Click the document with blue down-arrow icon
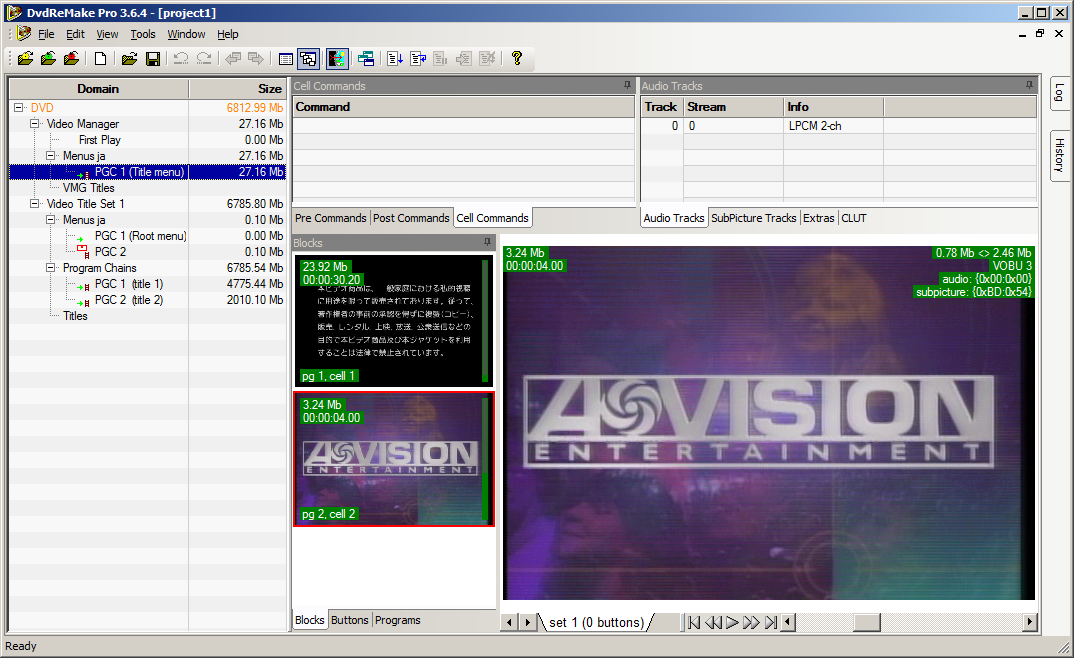This screenshot has height=658, width=1074. (395, 59)
